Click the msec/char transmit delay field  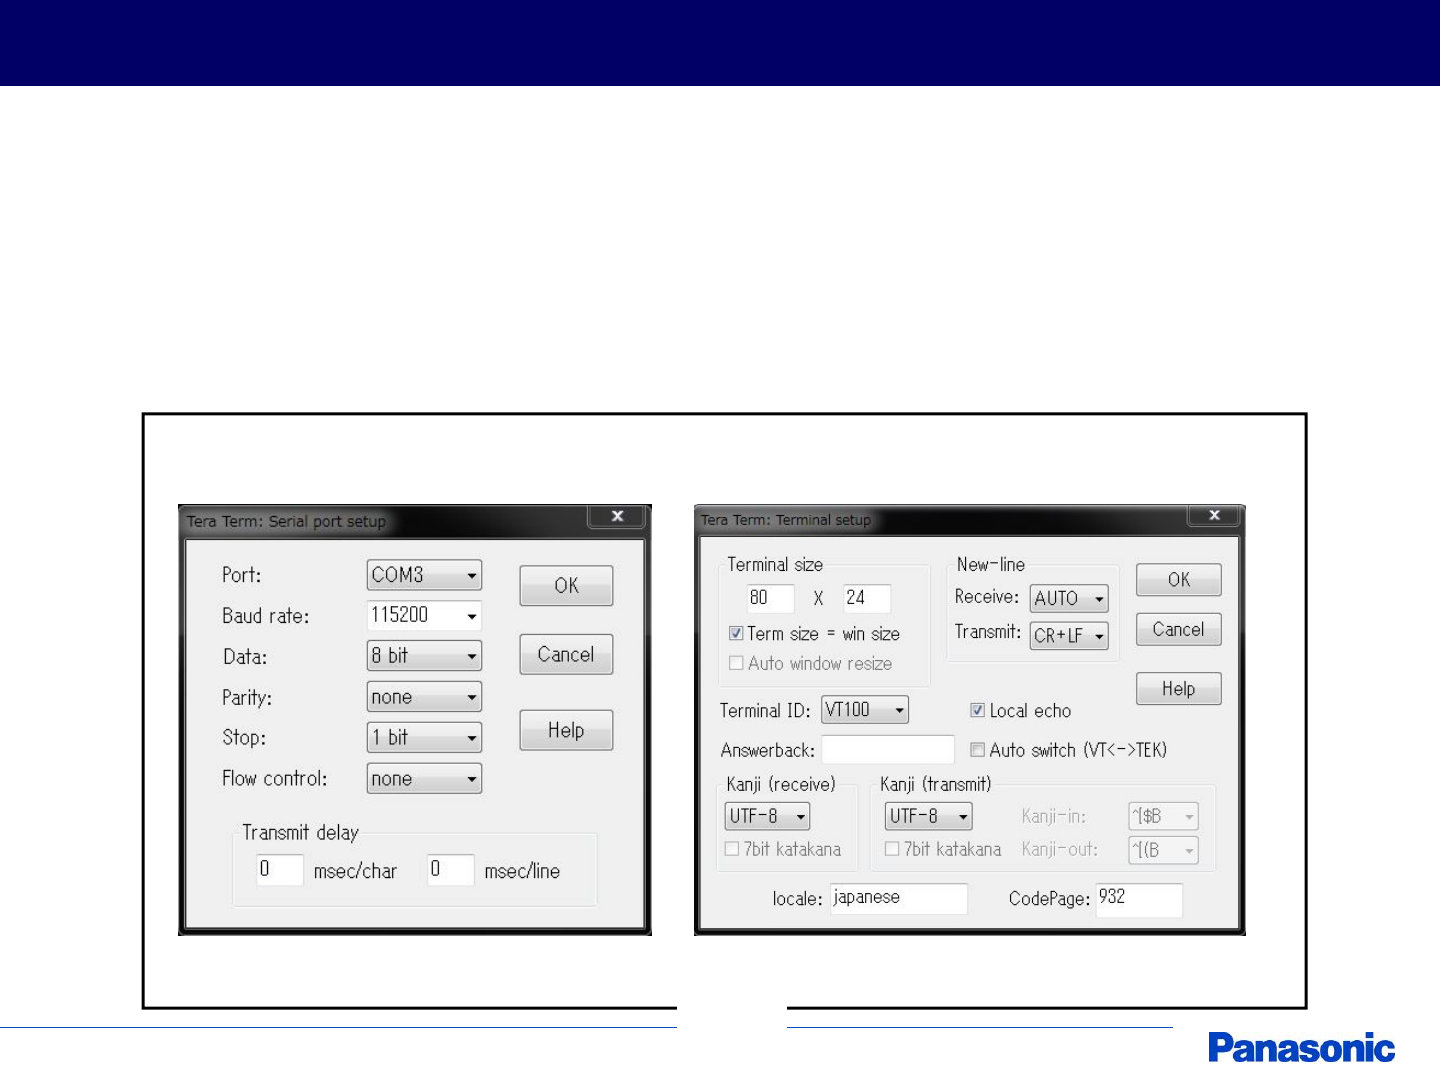pos(279,869)
